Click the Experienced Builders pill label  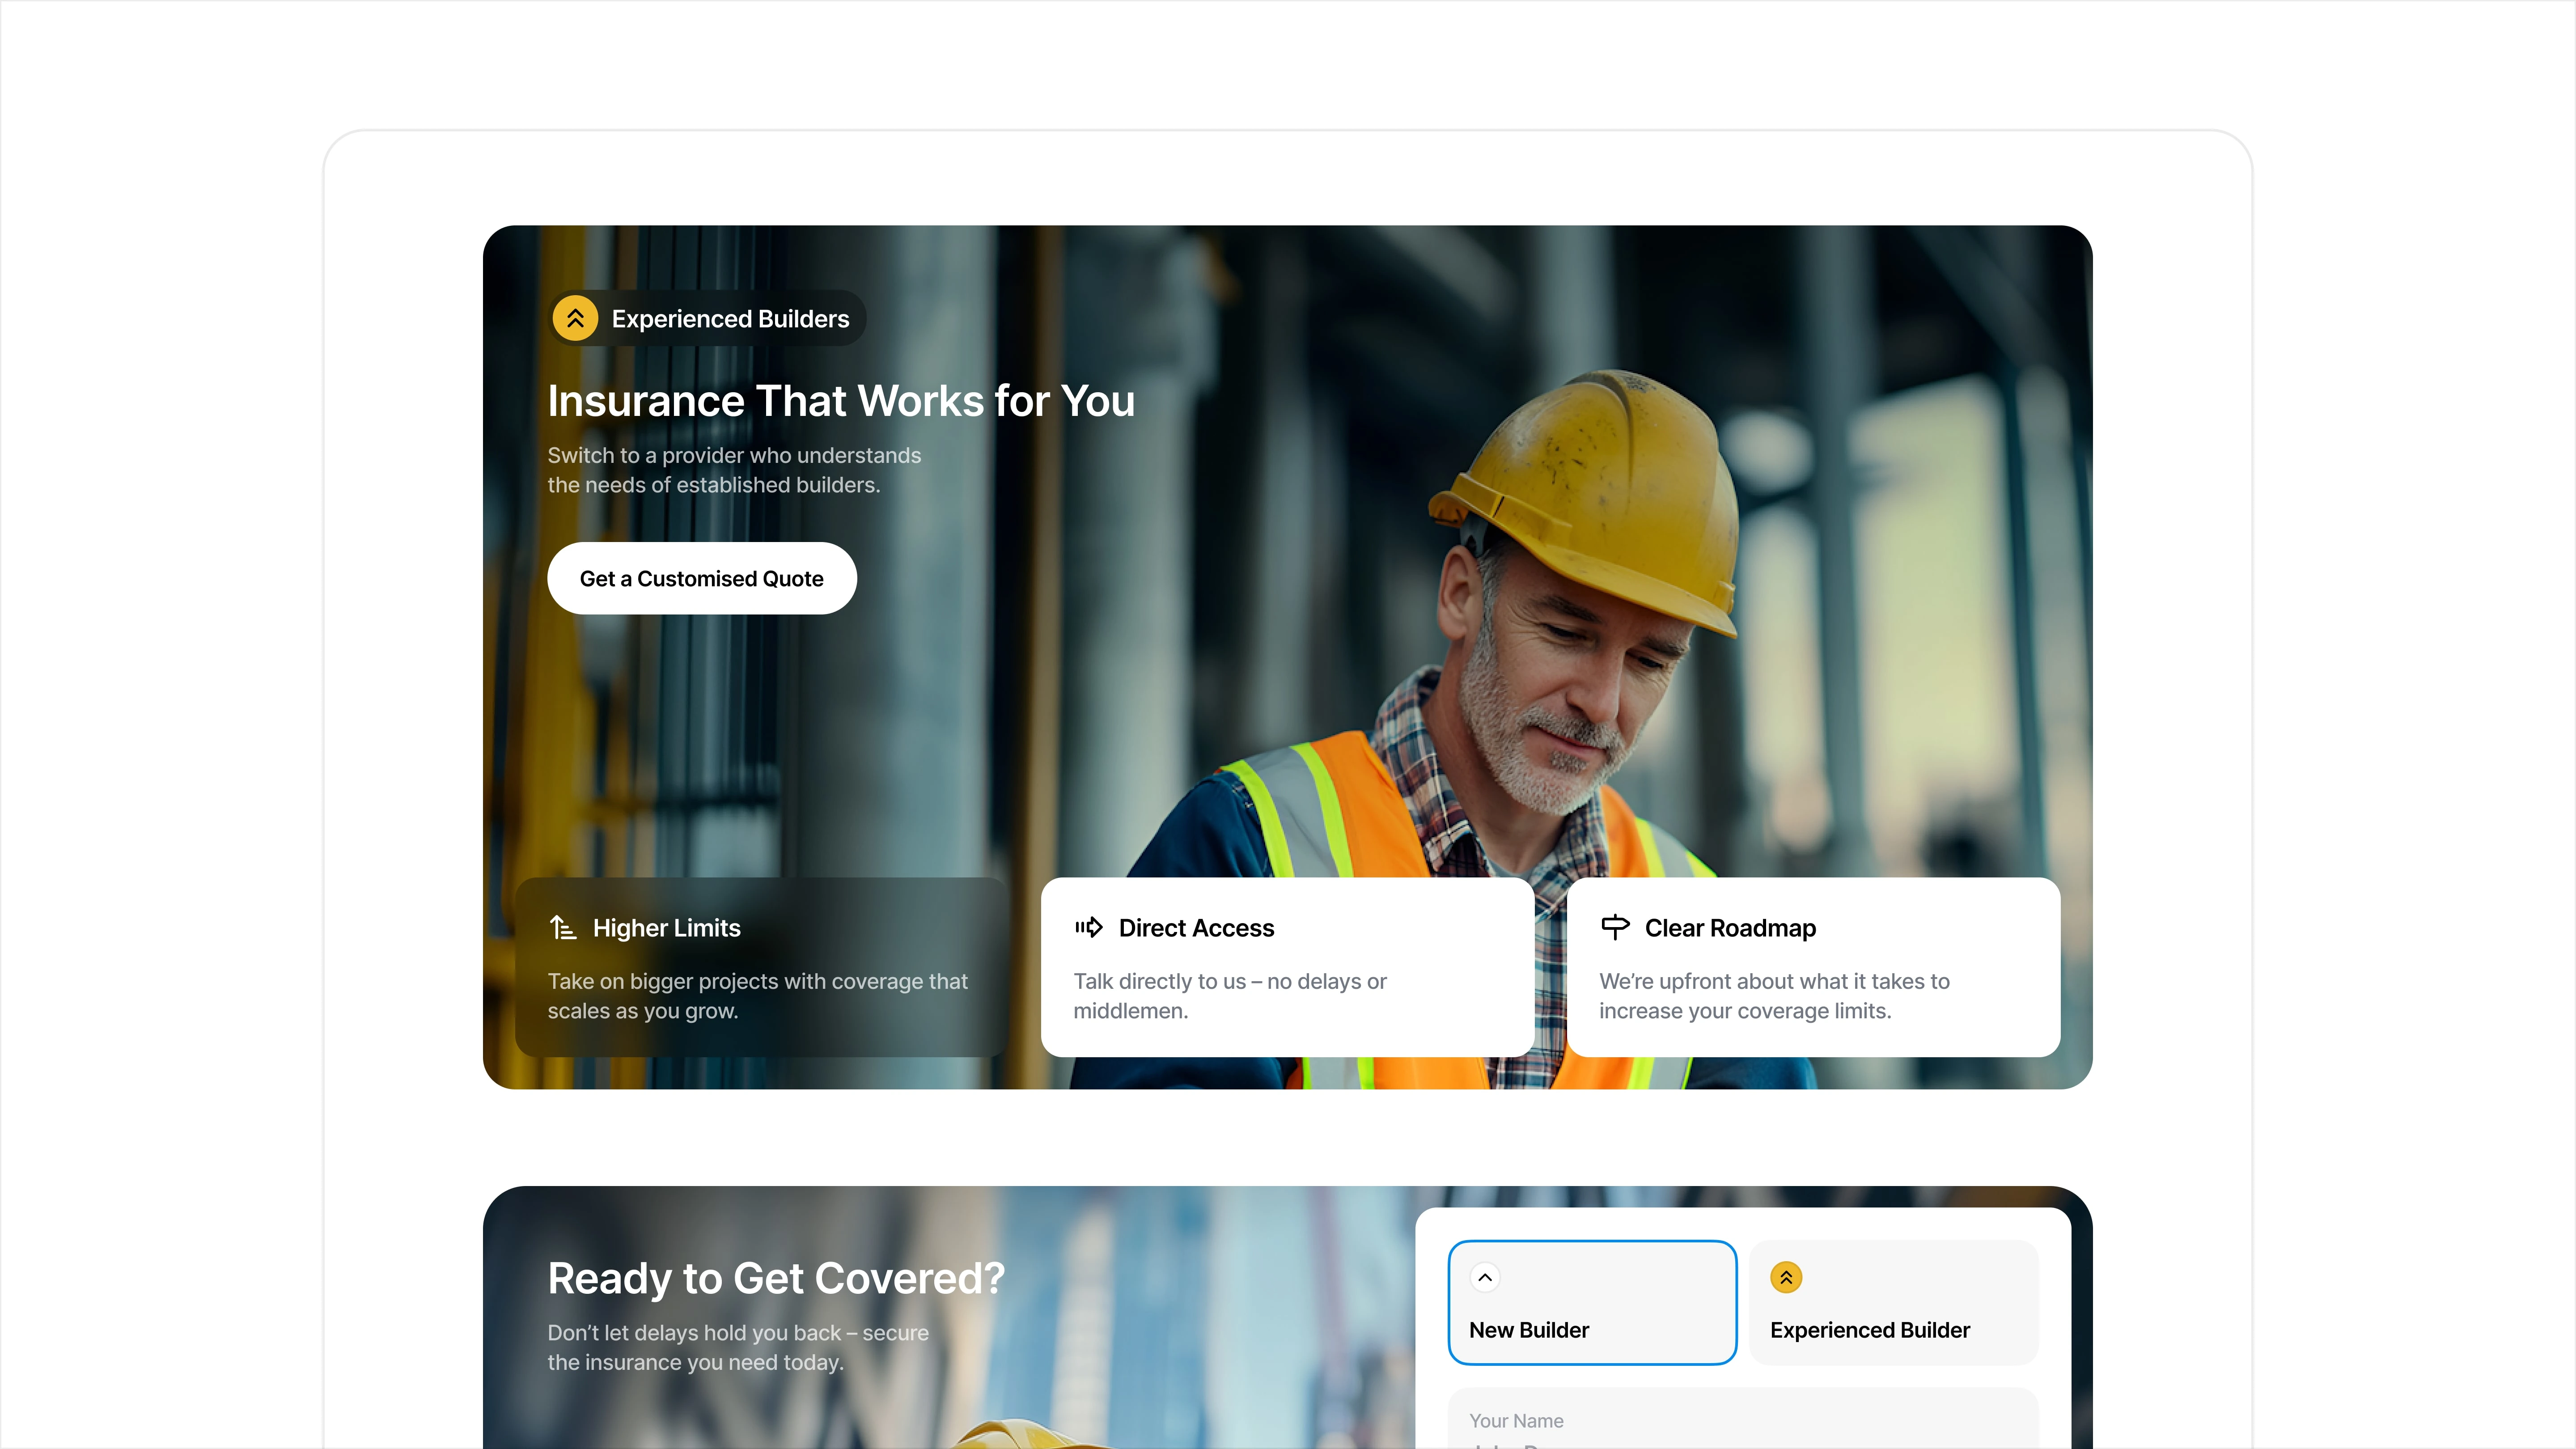730,319
